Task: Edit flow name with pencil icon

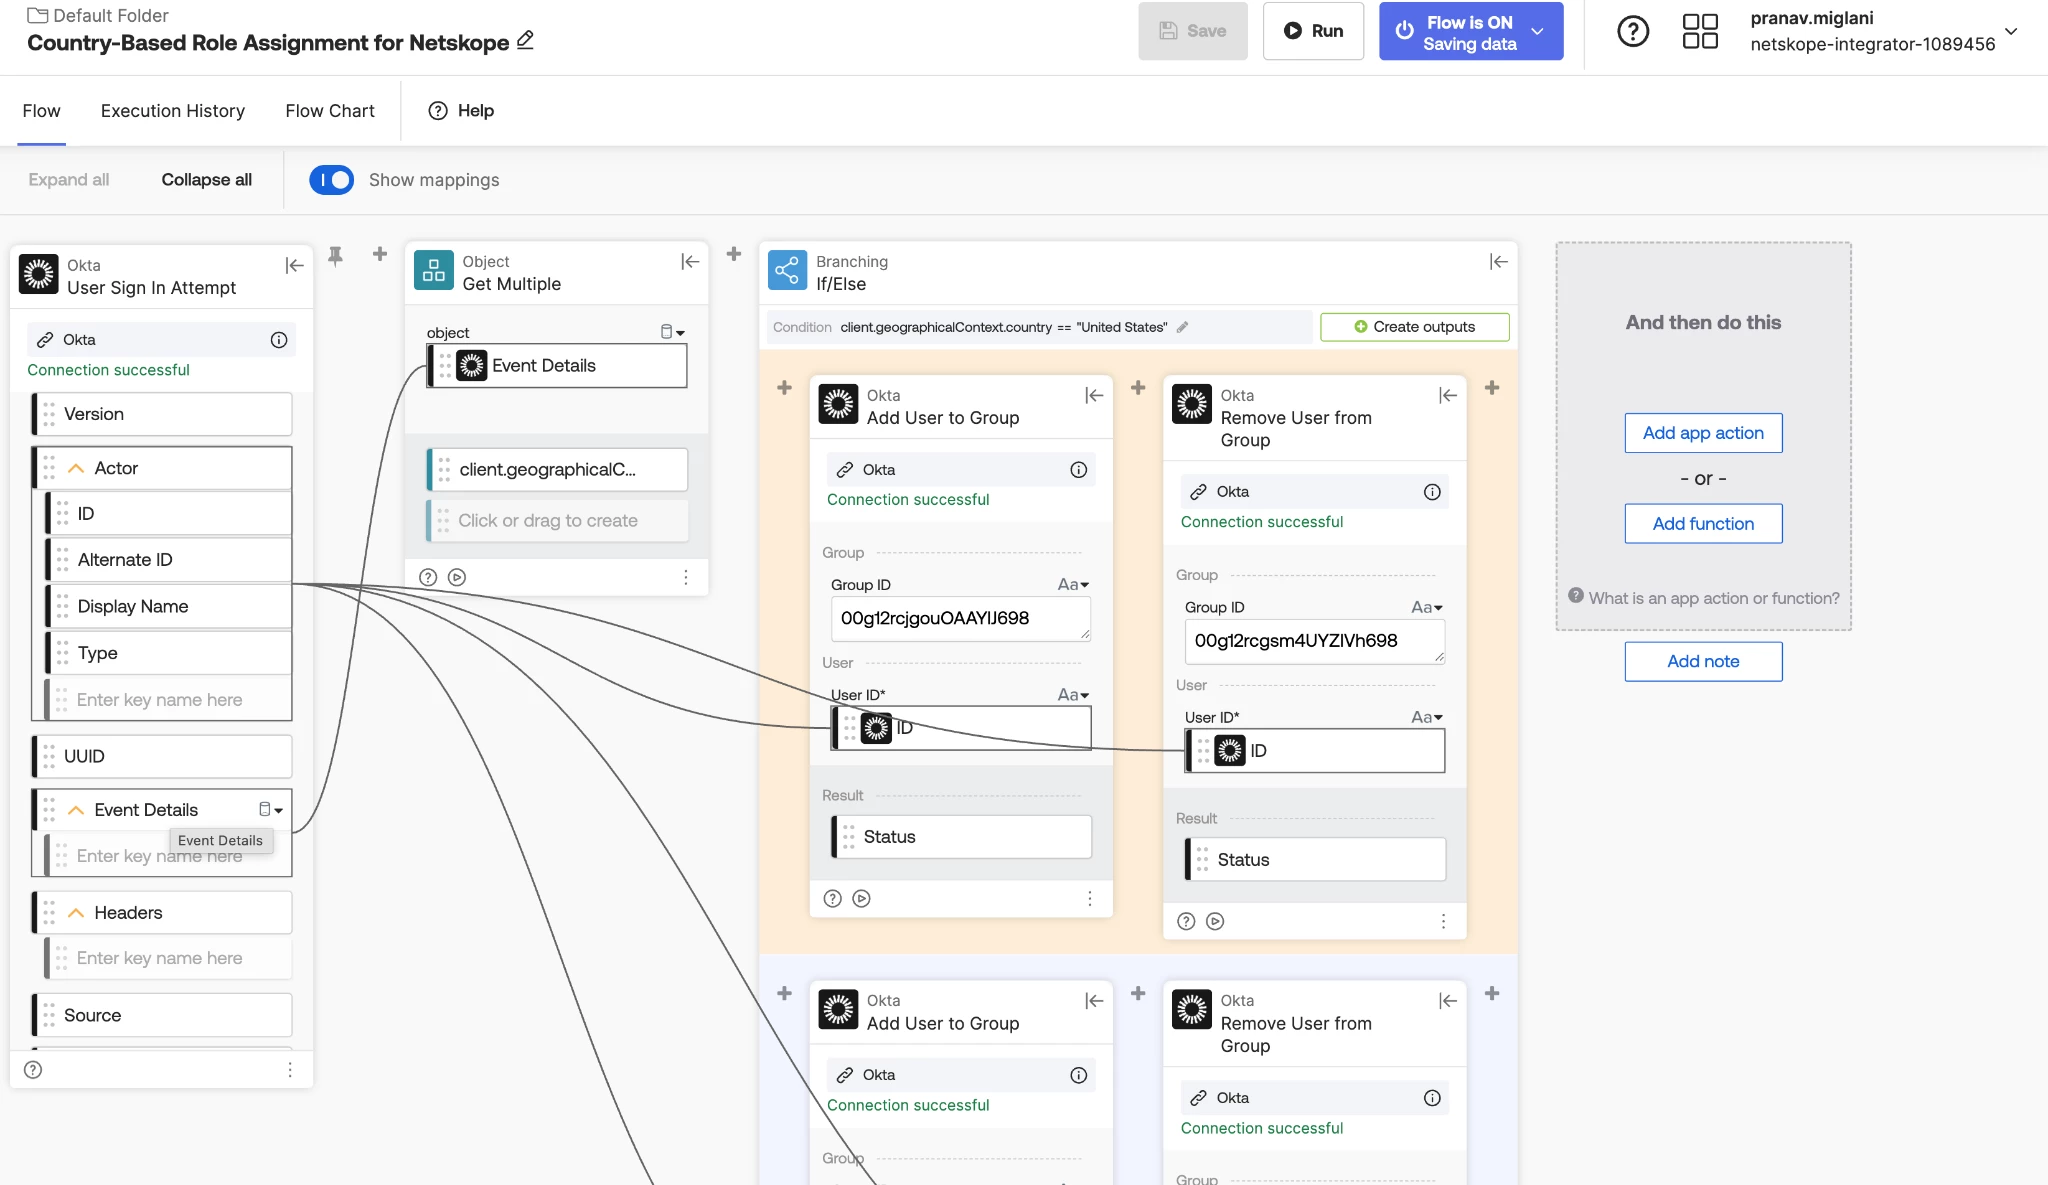Action: pyautogui.click(x=525, y=41)
